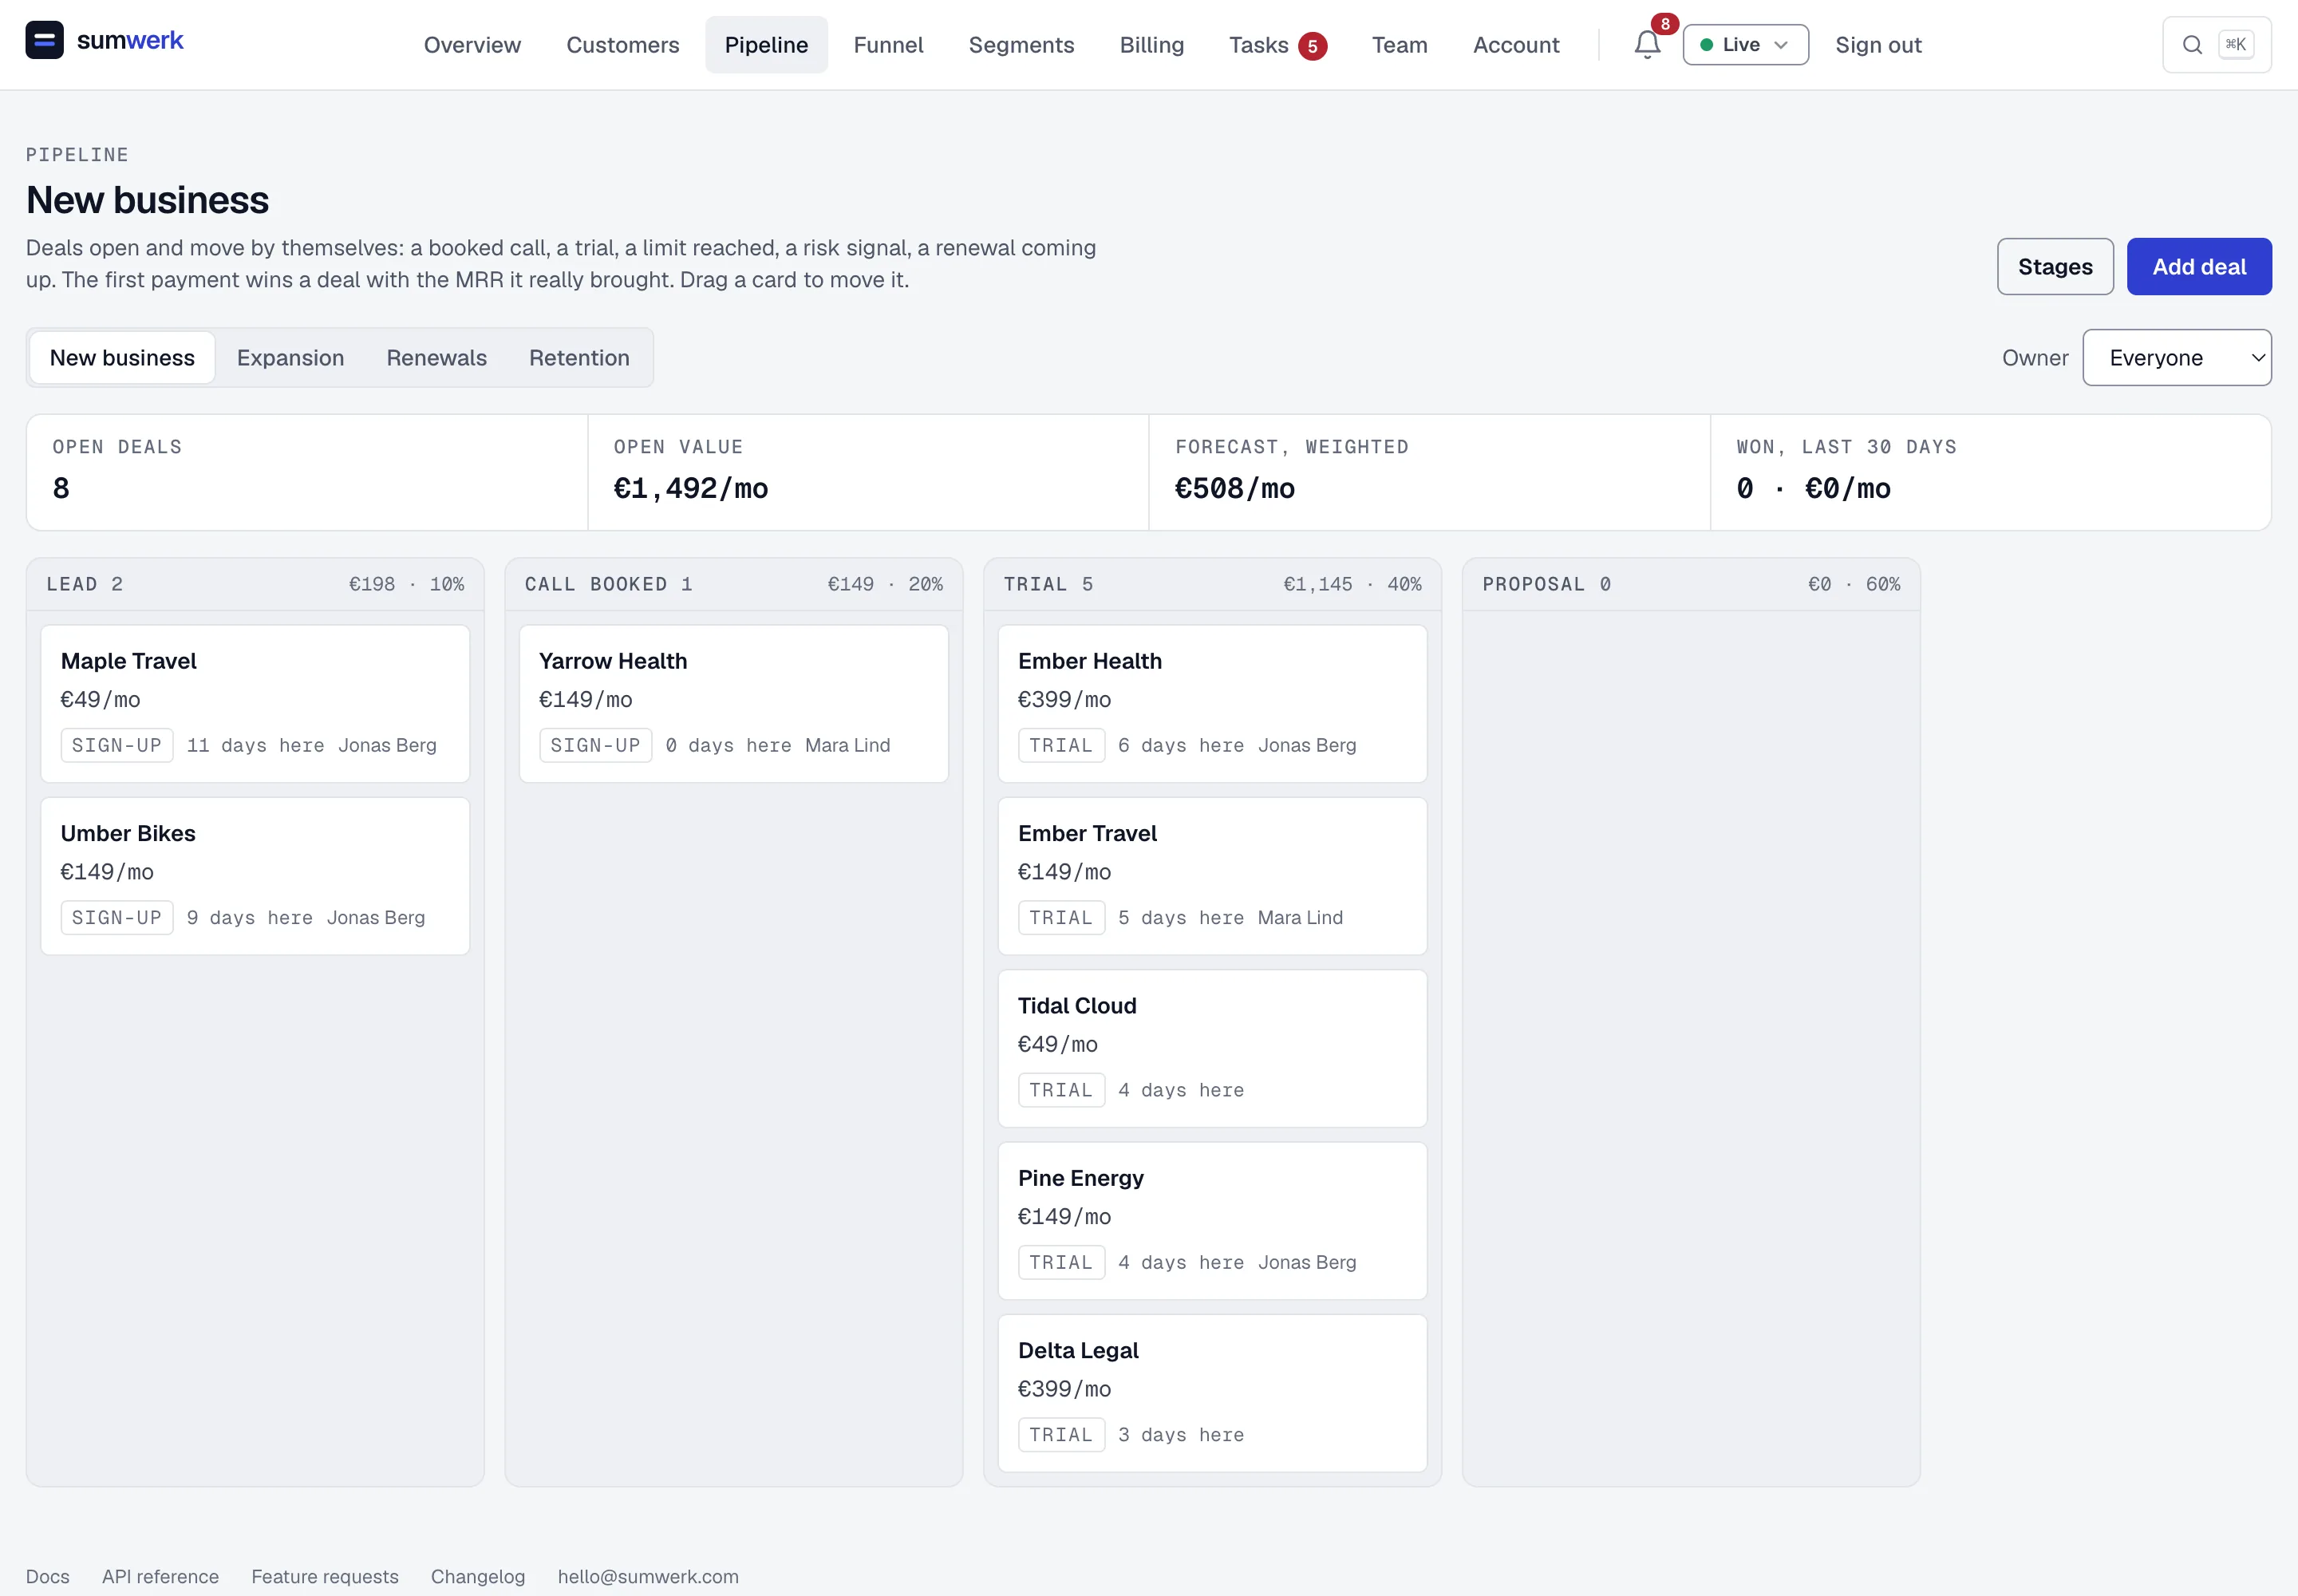Open the Ember Health deal card
This screenshot has width=2298, height=1596.
[1212, 703]
